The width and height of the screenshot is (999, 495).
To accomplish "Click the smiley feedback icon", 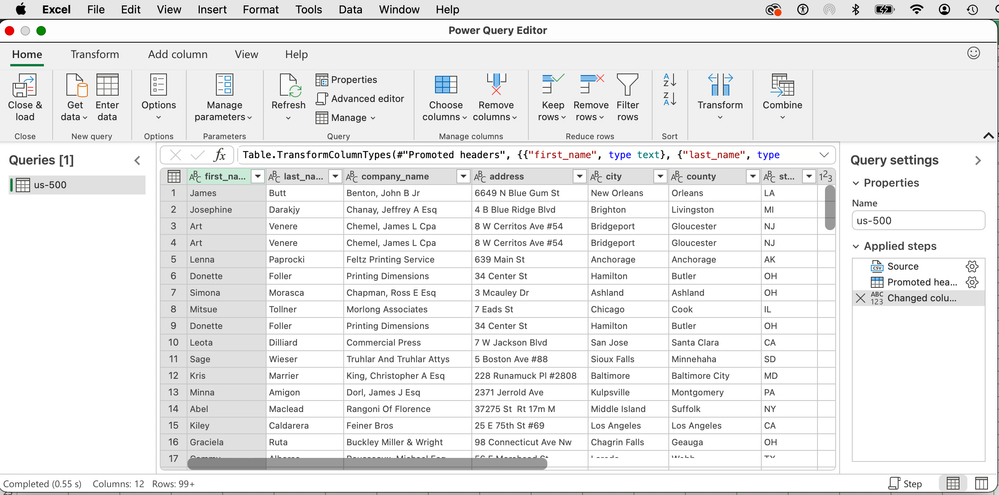I will tap(974, 54).
